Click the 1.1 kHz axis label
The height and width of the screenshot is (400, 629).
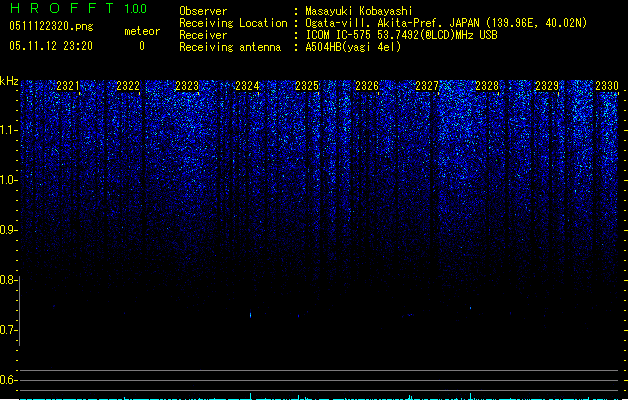pyautogui.click(x=8, y=130)
